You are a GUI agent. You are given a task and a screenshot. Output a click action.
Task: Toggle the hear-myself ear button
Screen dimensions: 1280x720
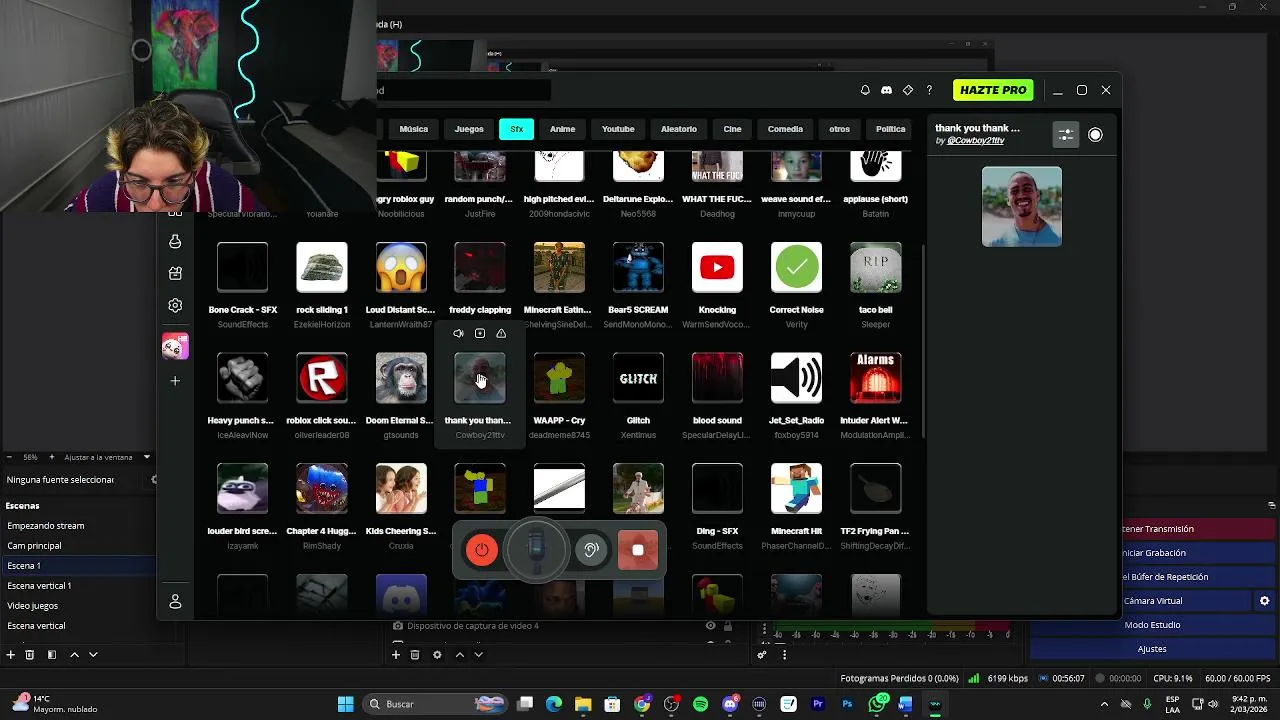click(591, 550)
